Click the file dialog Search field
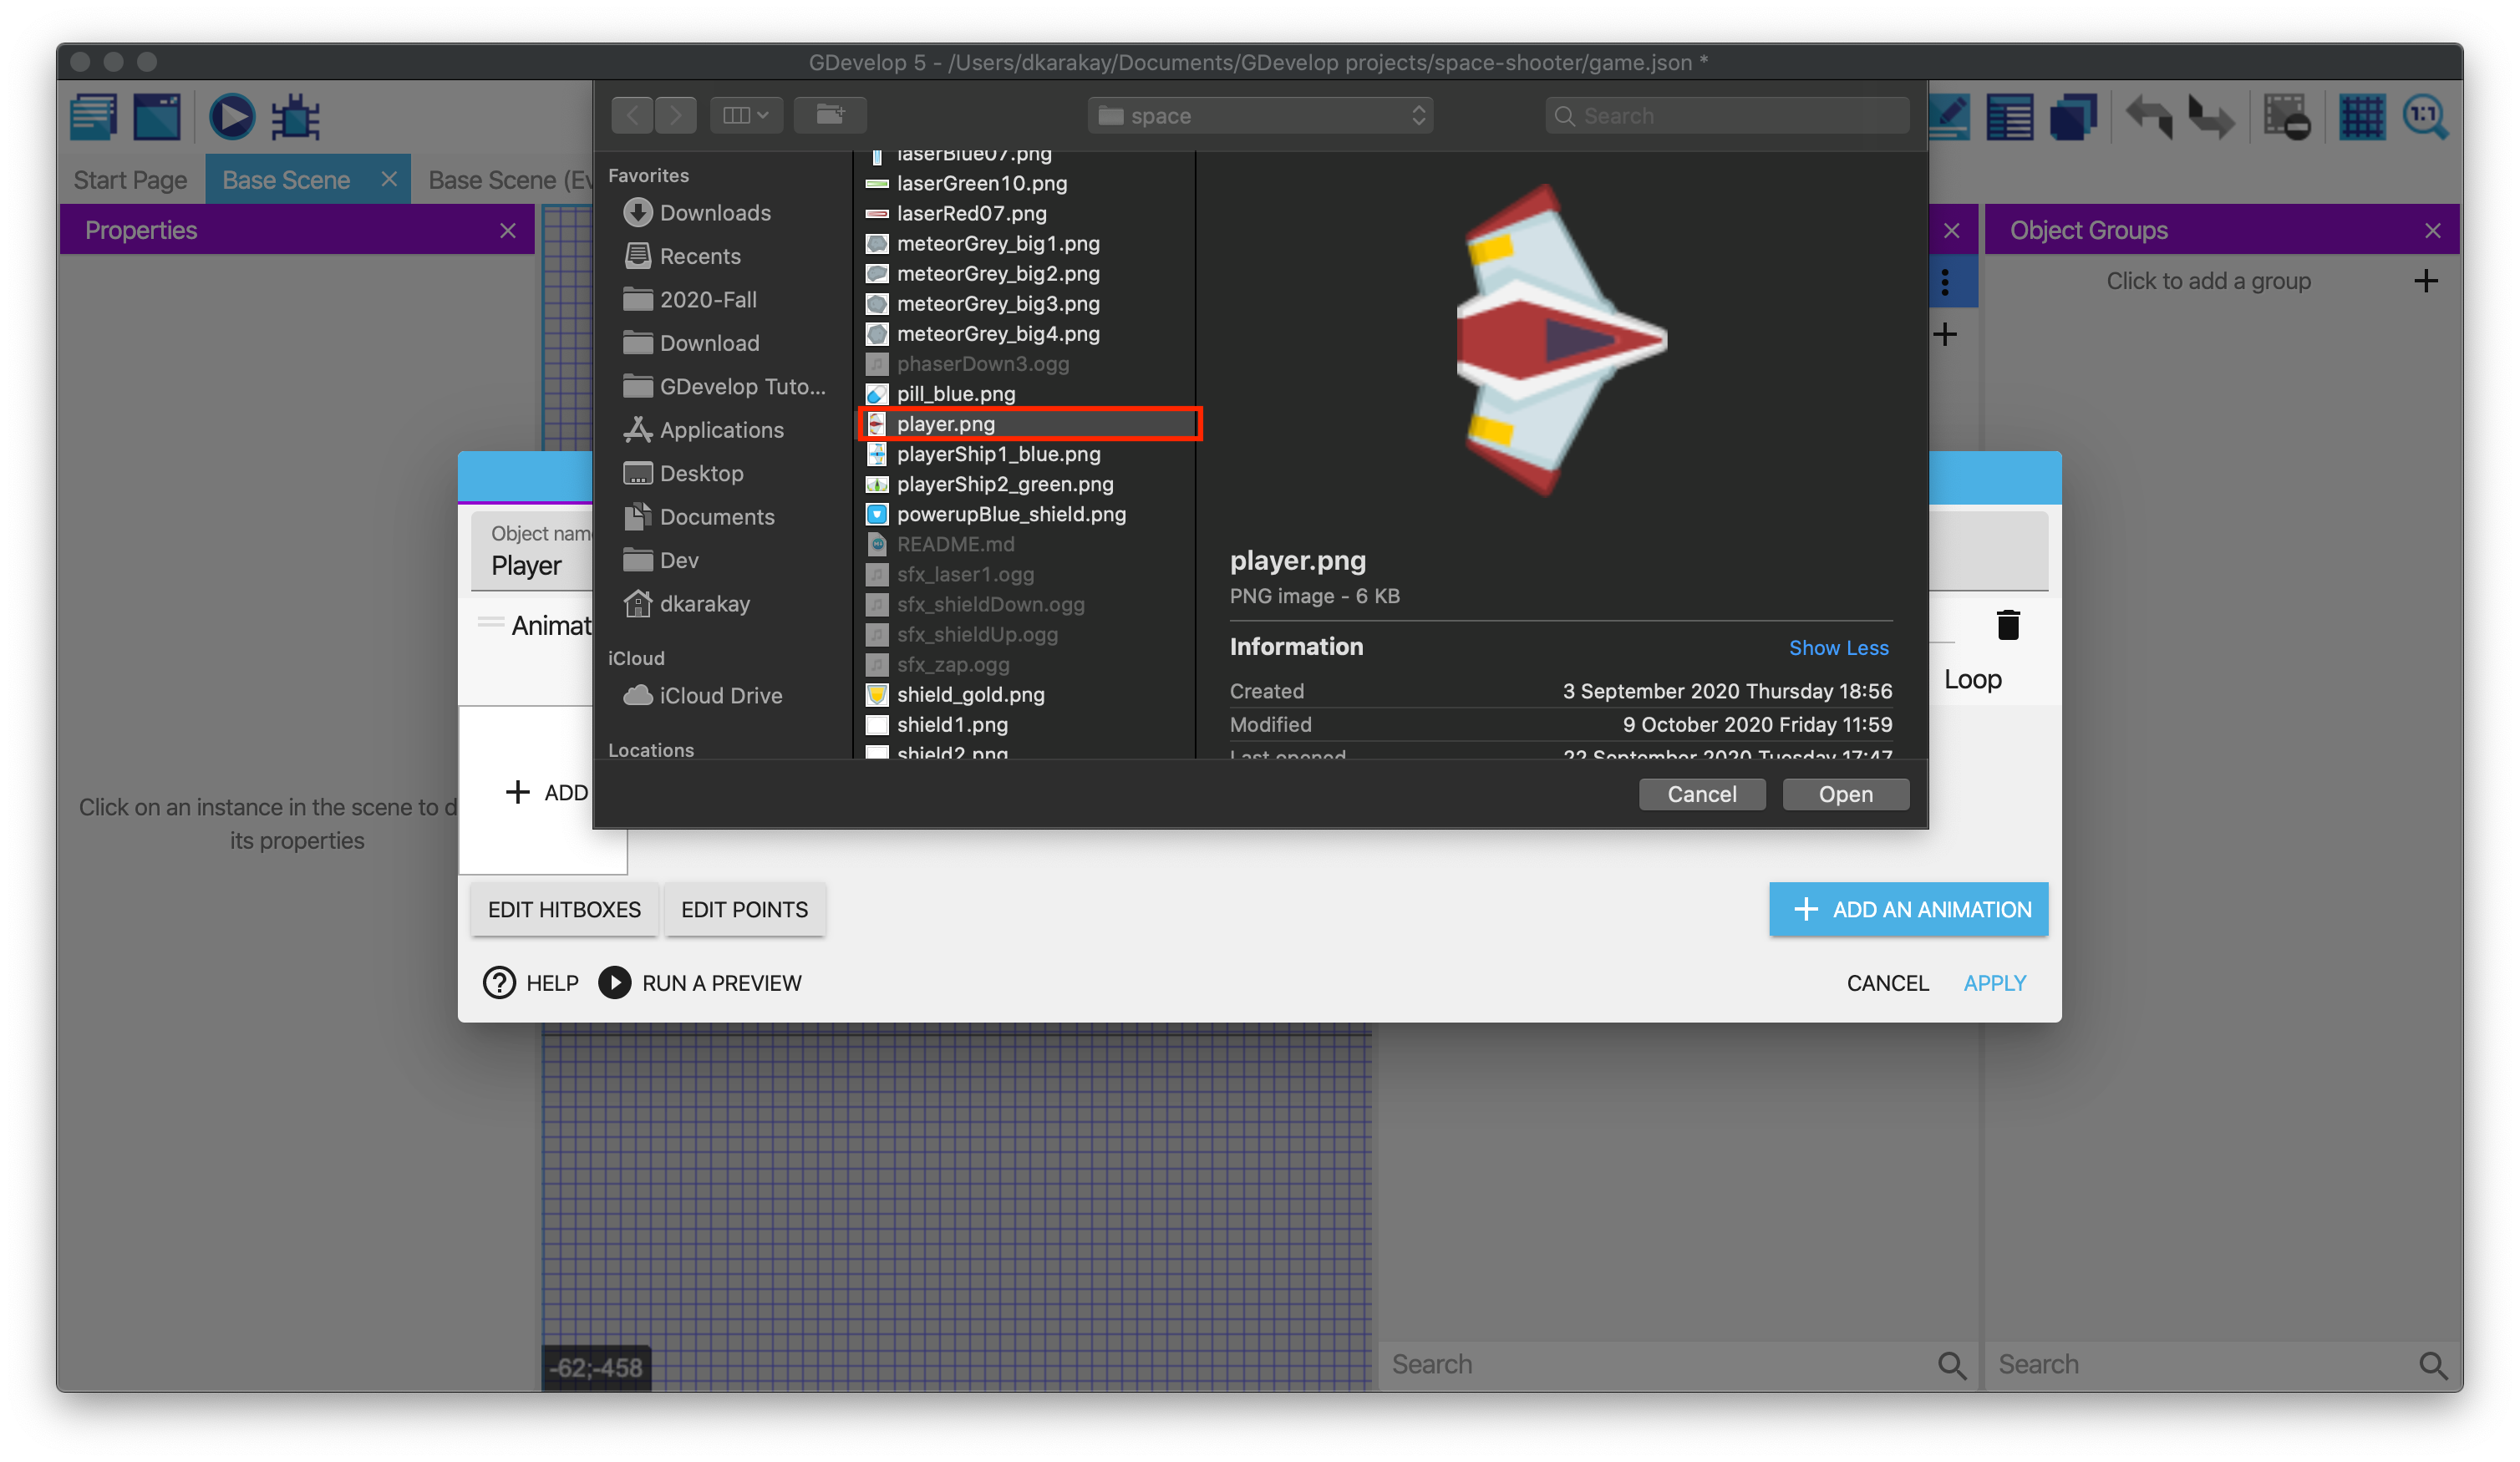Screen dimensions: 2520x1462 [x=1727, y=116]
